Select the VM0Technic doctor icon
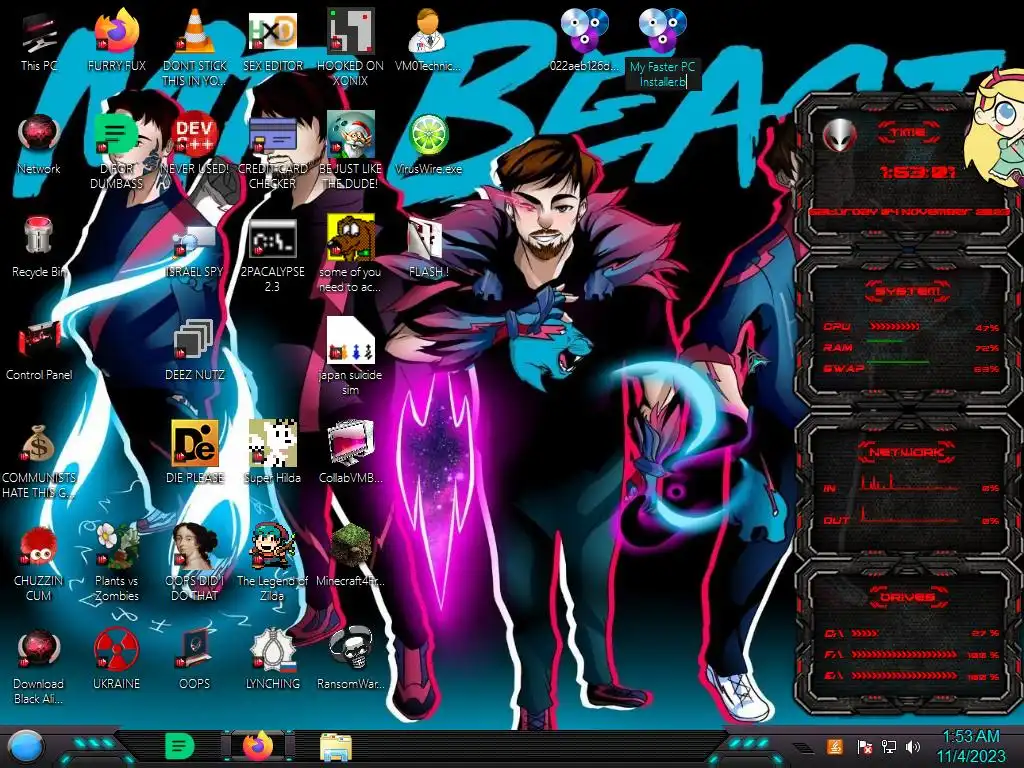 [428, 40]
